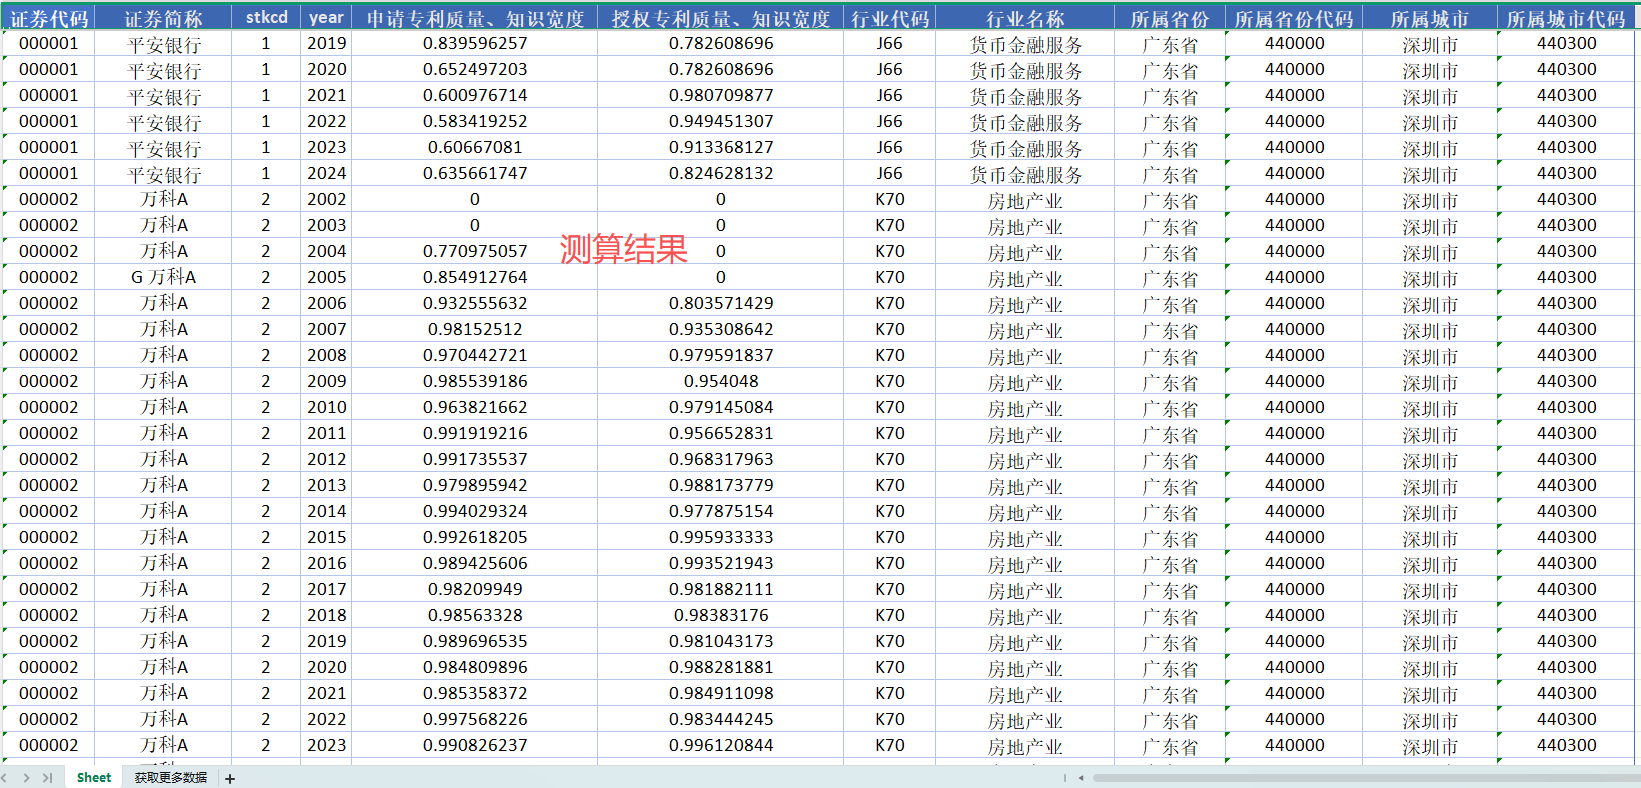Image resolution: width=1641 pixels, height=788 pixels.
Task: Click the cell showing 0.803571429
Action: point(721,303)
